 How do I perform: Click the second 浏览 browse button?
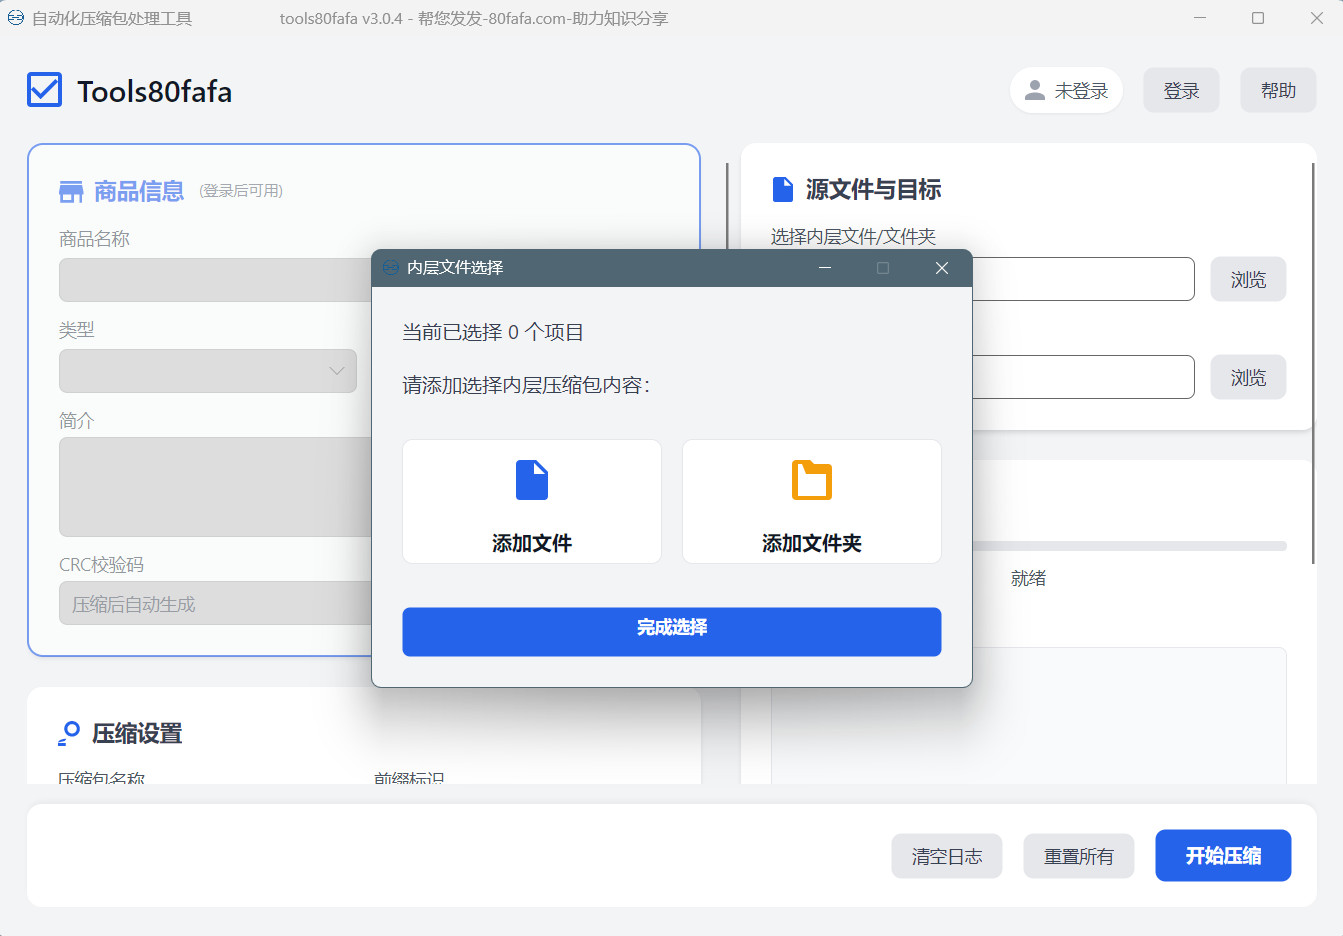(x=1248, y=378)
